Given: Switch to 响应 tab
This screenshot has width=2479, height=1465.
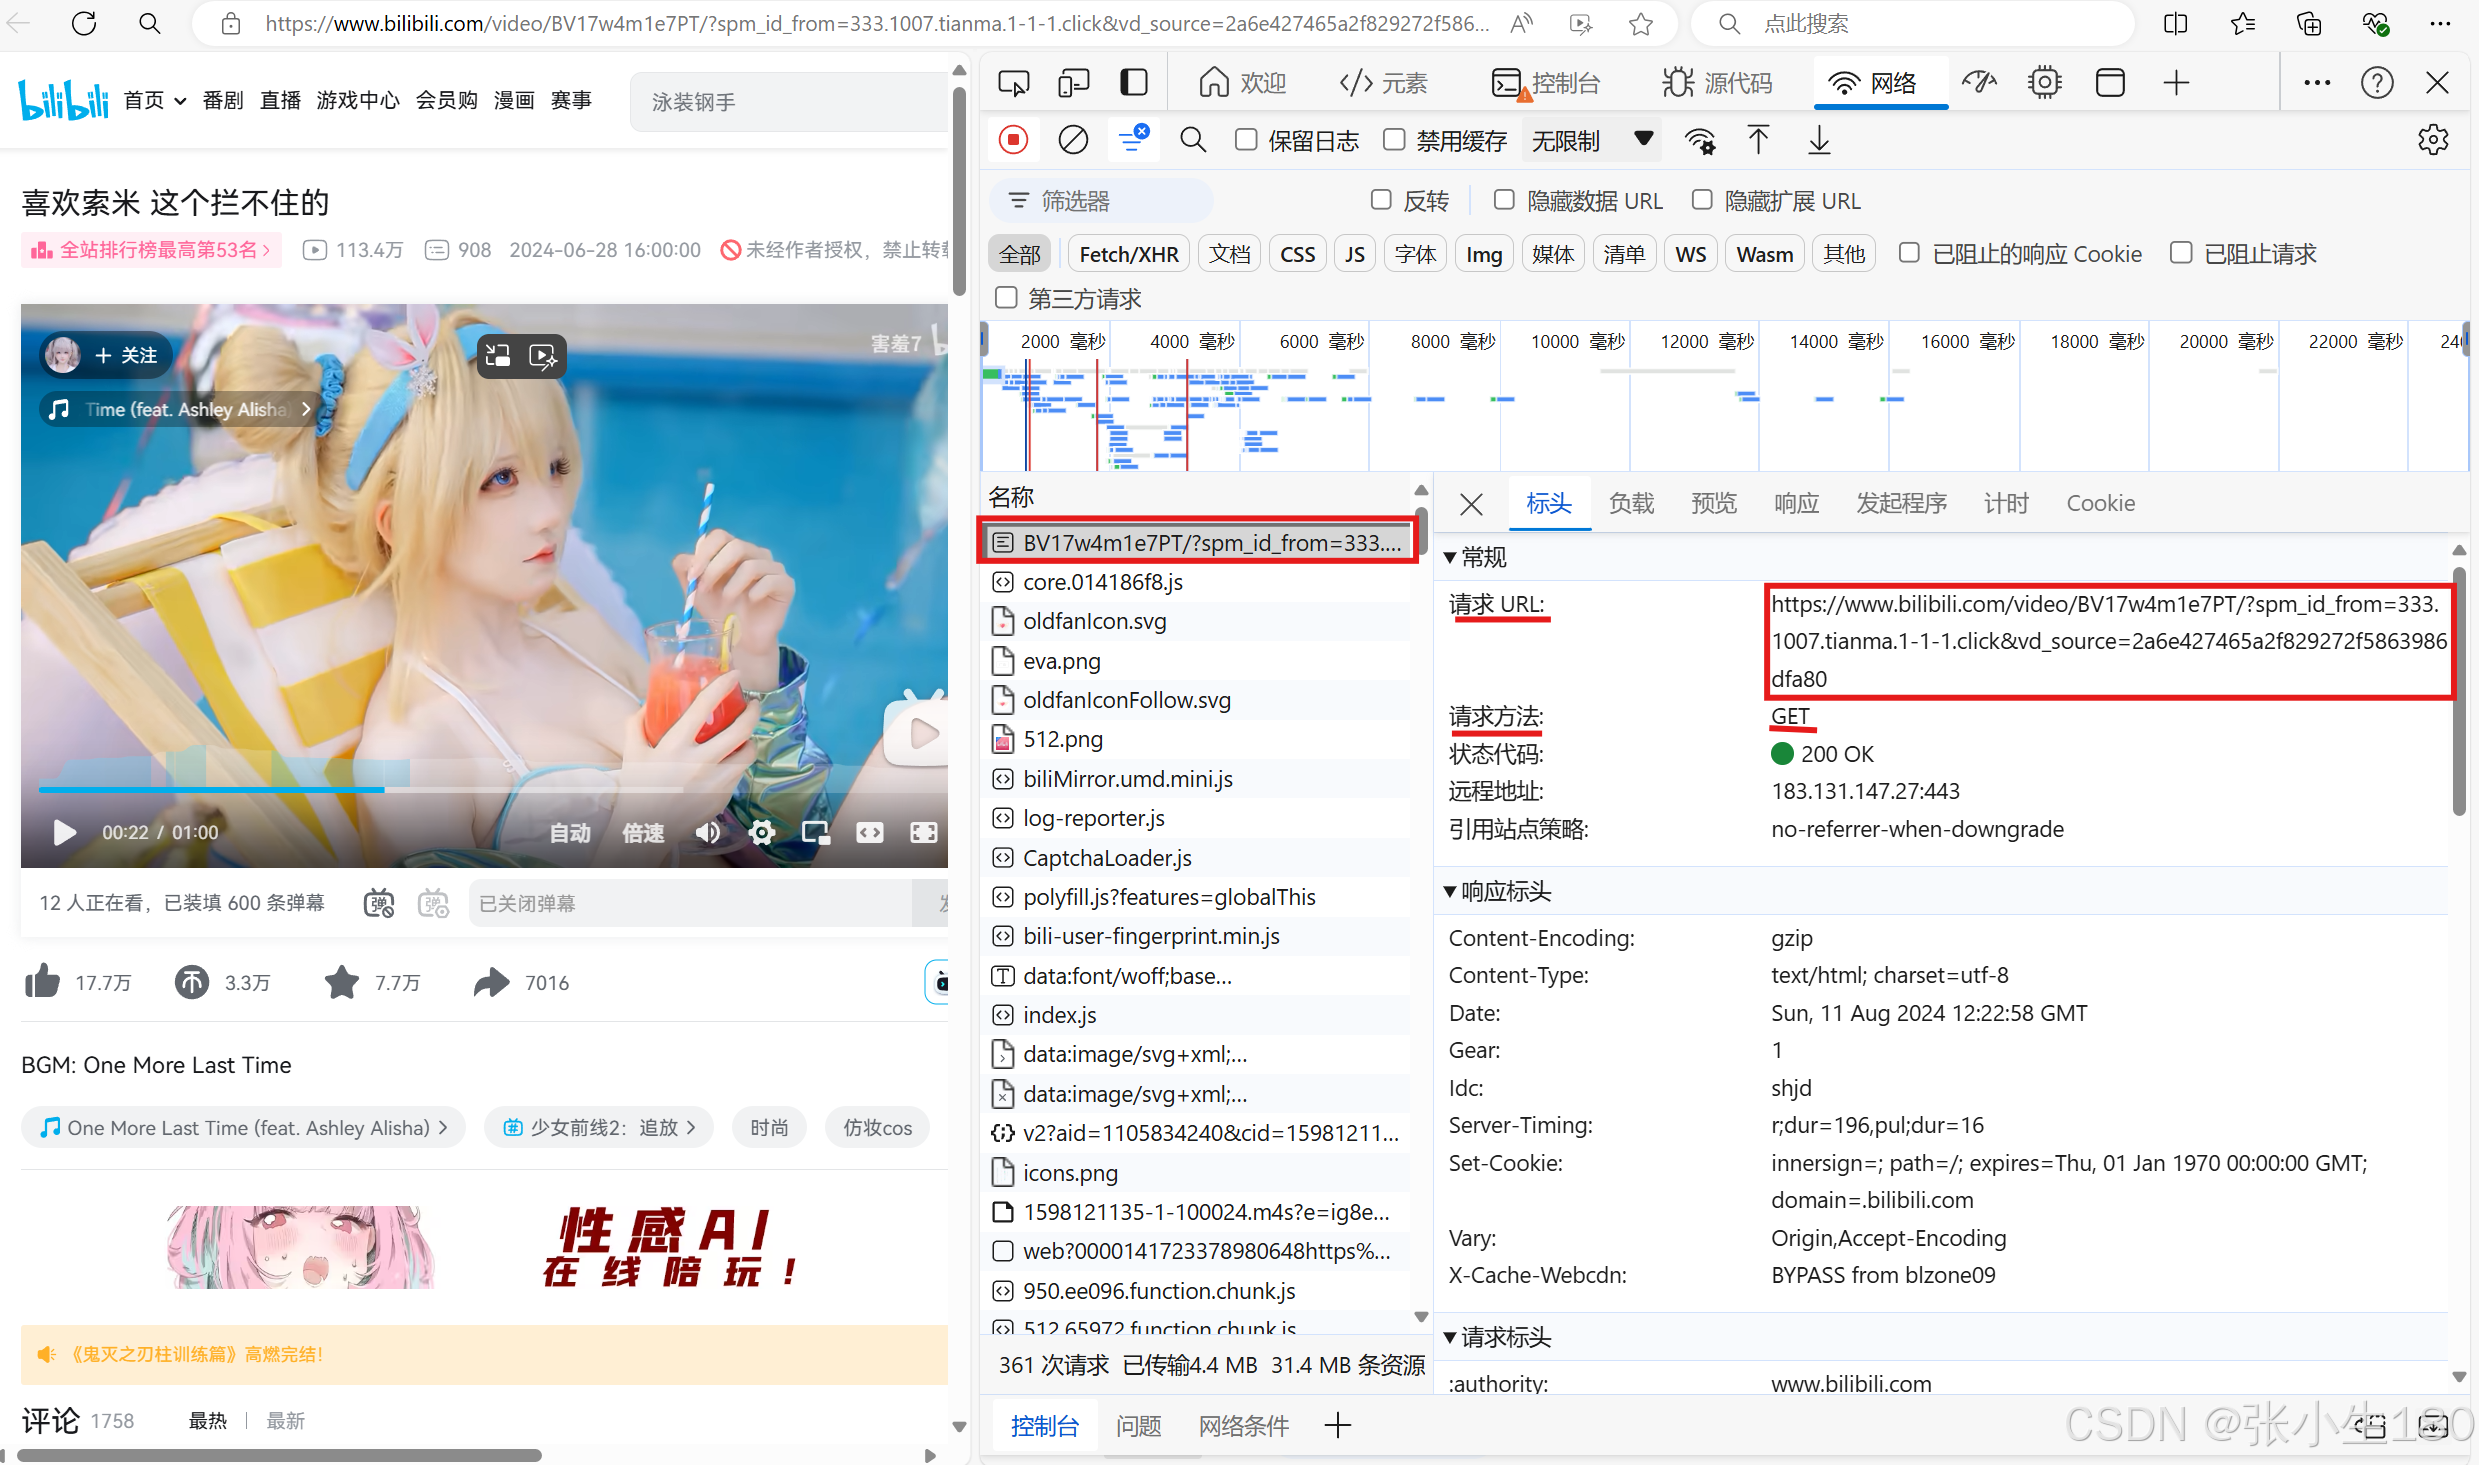Looking at the screenshot, I should point(1797,503).
